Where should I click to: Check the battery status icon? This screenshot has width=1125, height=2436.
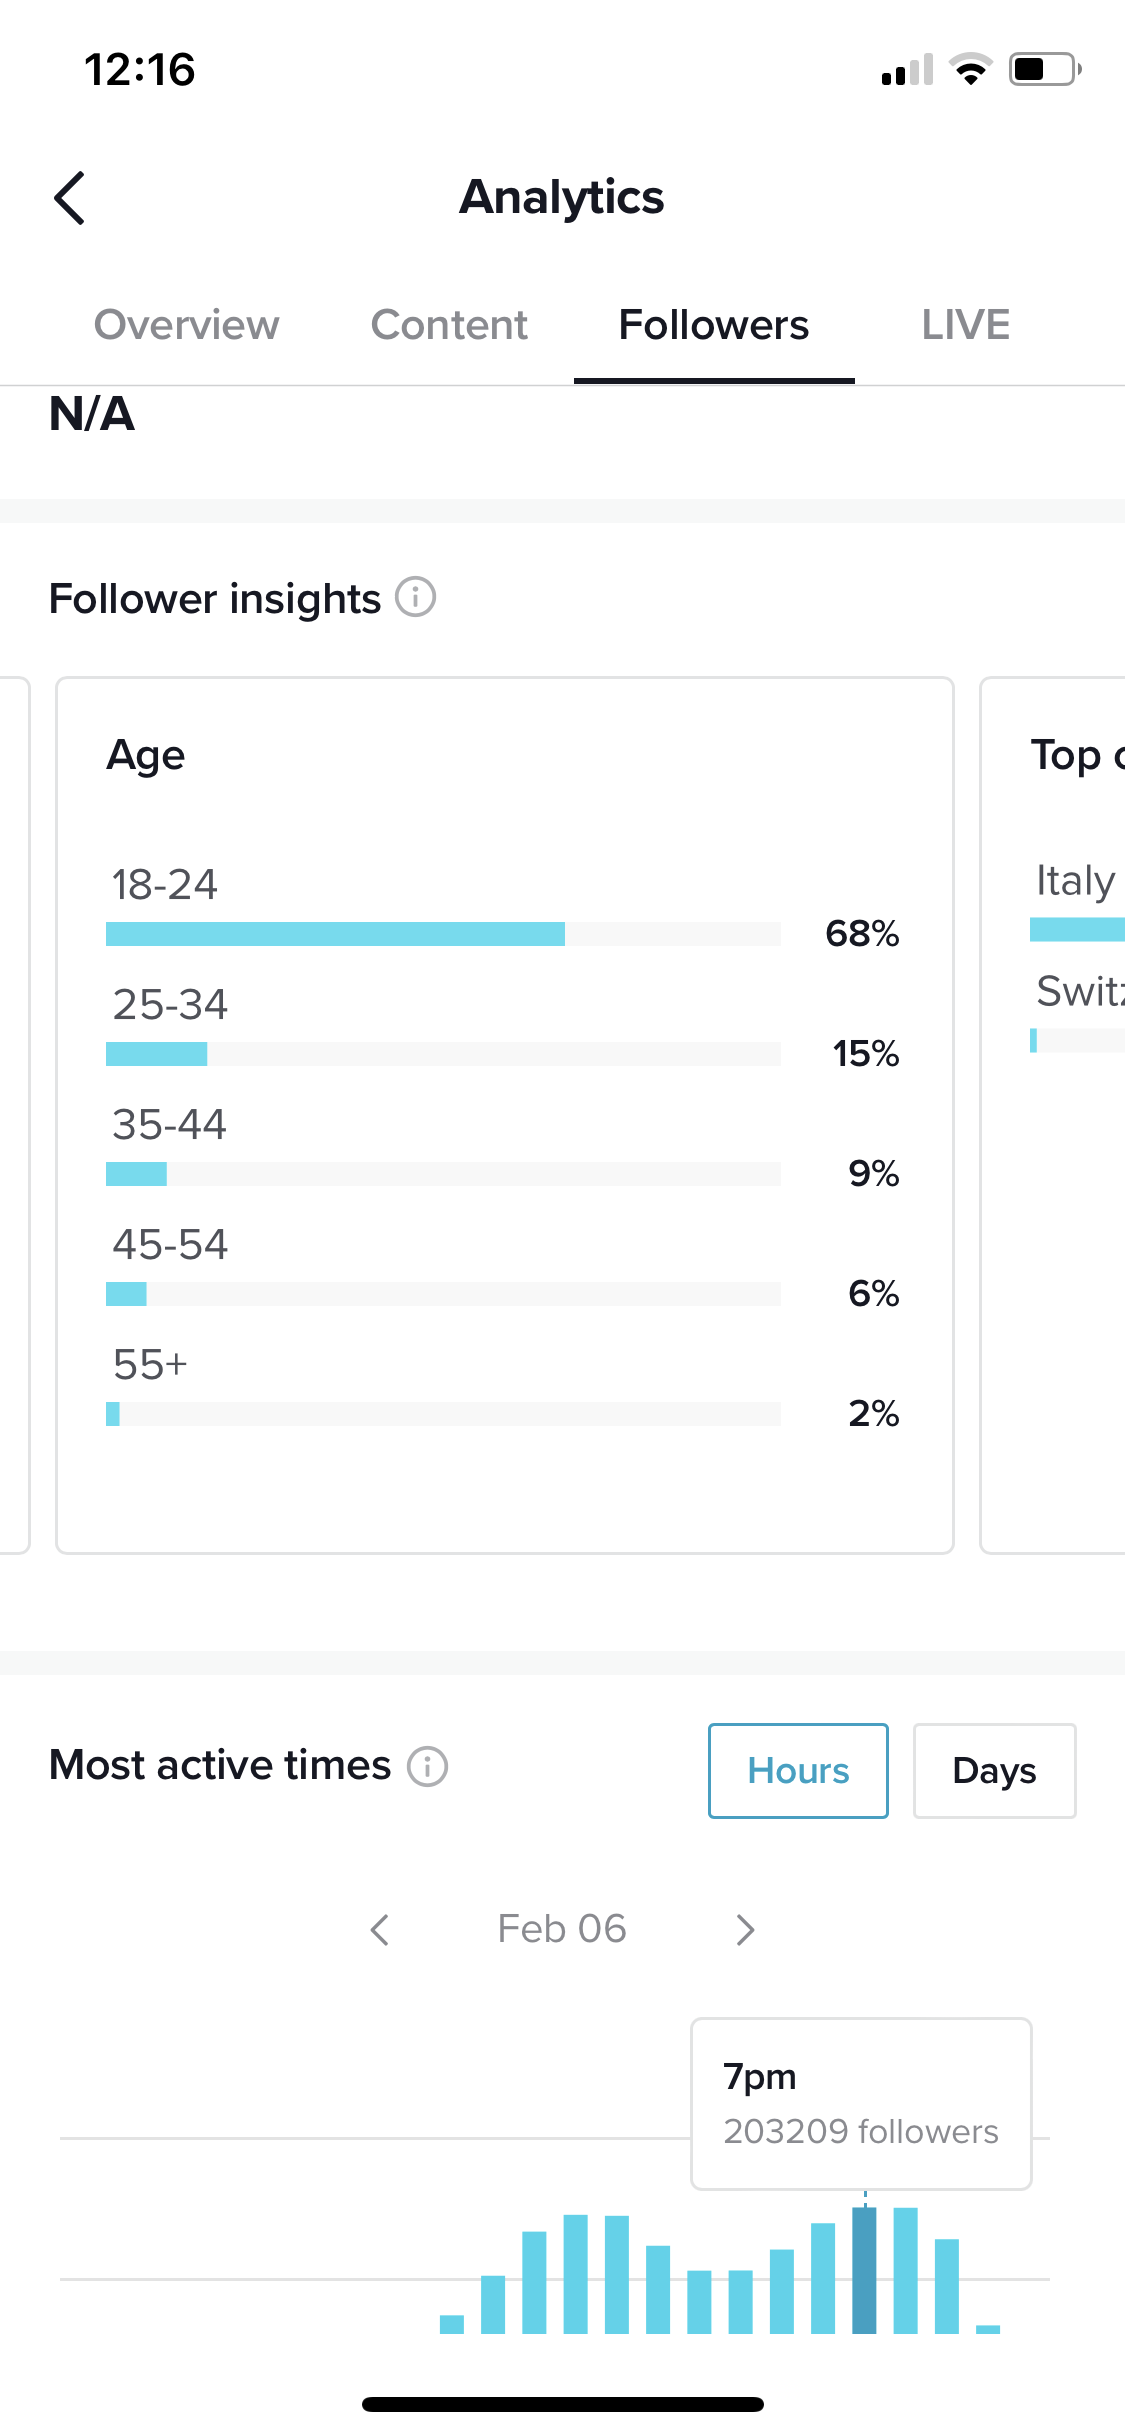(x=1045, y=69)
